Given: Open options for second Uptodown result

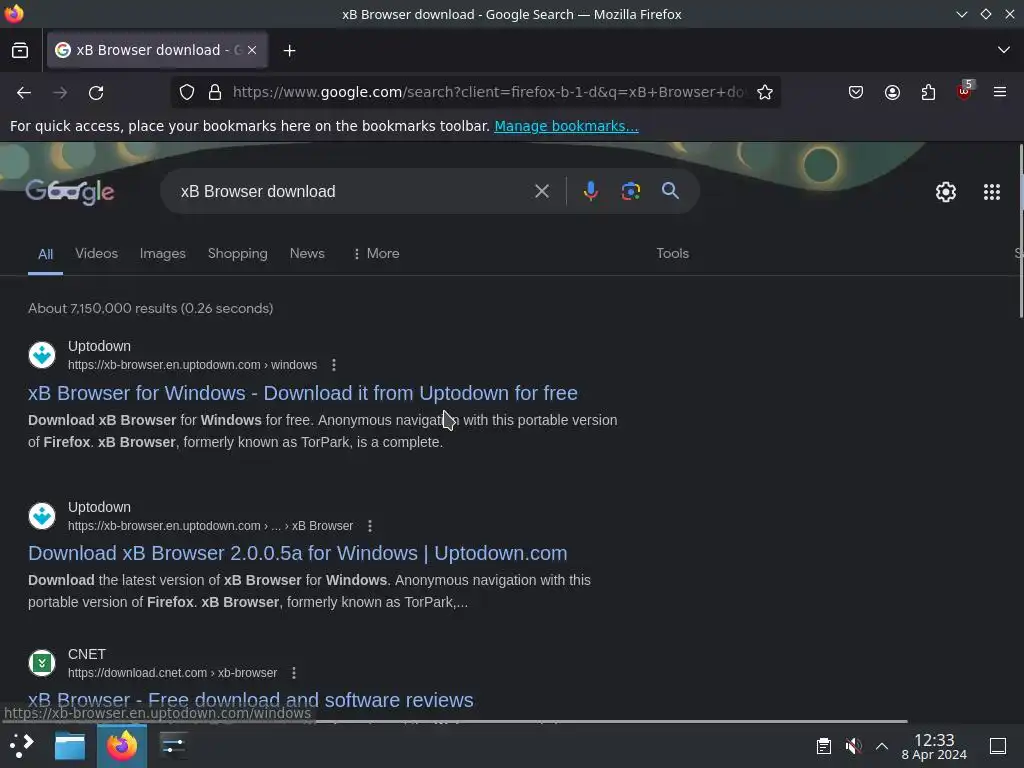Looking at the screenshot, I should (x=370, y=526).
